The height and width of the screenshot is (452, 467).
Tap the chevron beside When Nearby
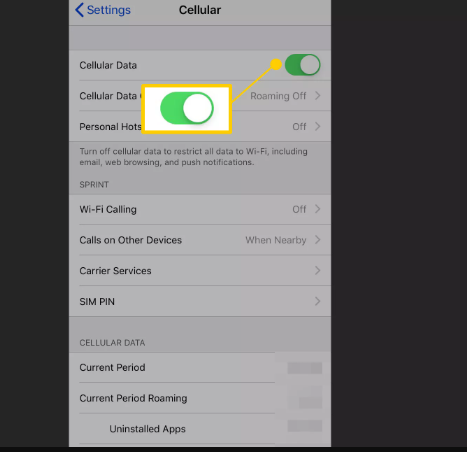coord(317,240)
